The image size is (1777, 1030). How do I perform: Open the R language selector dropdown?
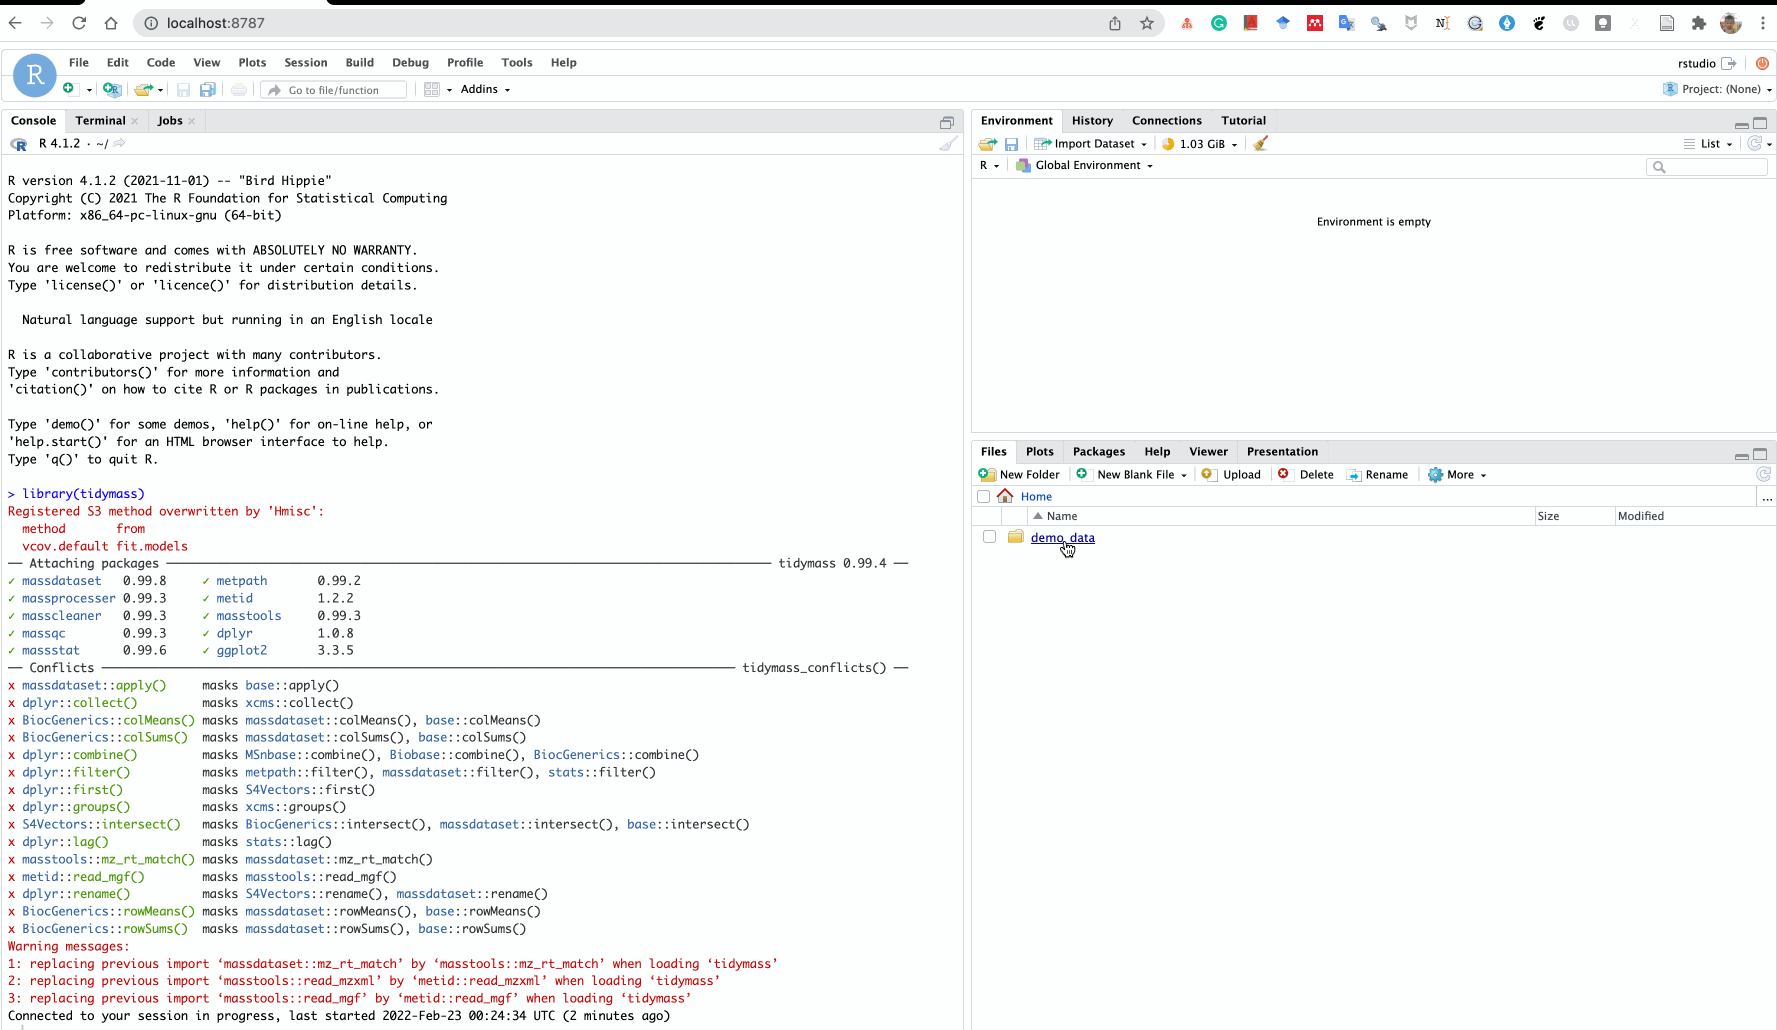tap(989, 165)
